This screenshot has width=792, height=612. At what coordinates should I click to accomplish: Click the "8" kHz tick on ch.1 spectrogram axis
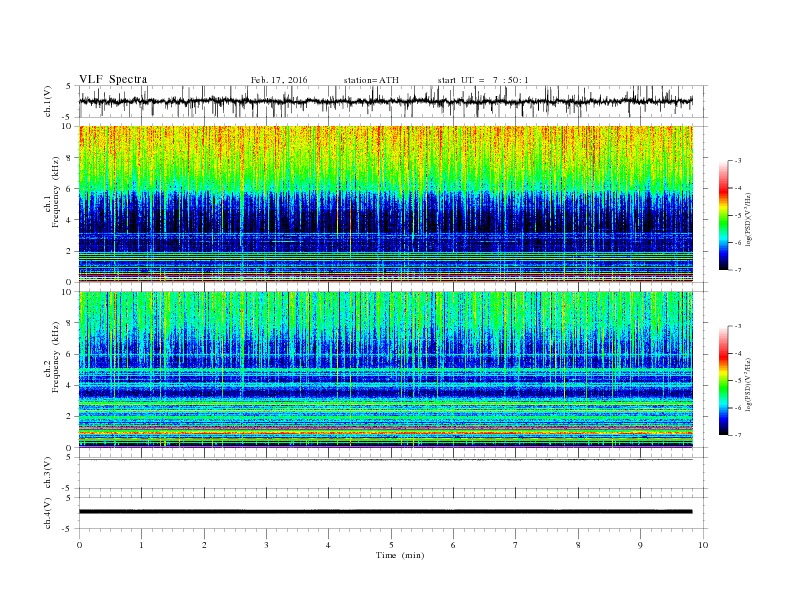(70, 158)
